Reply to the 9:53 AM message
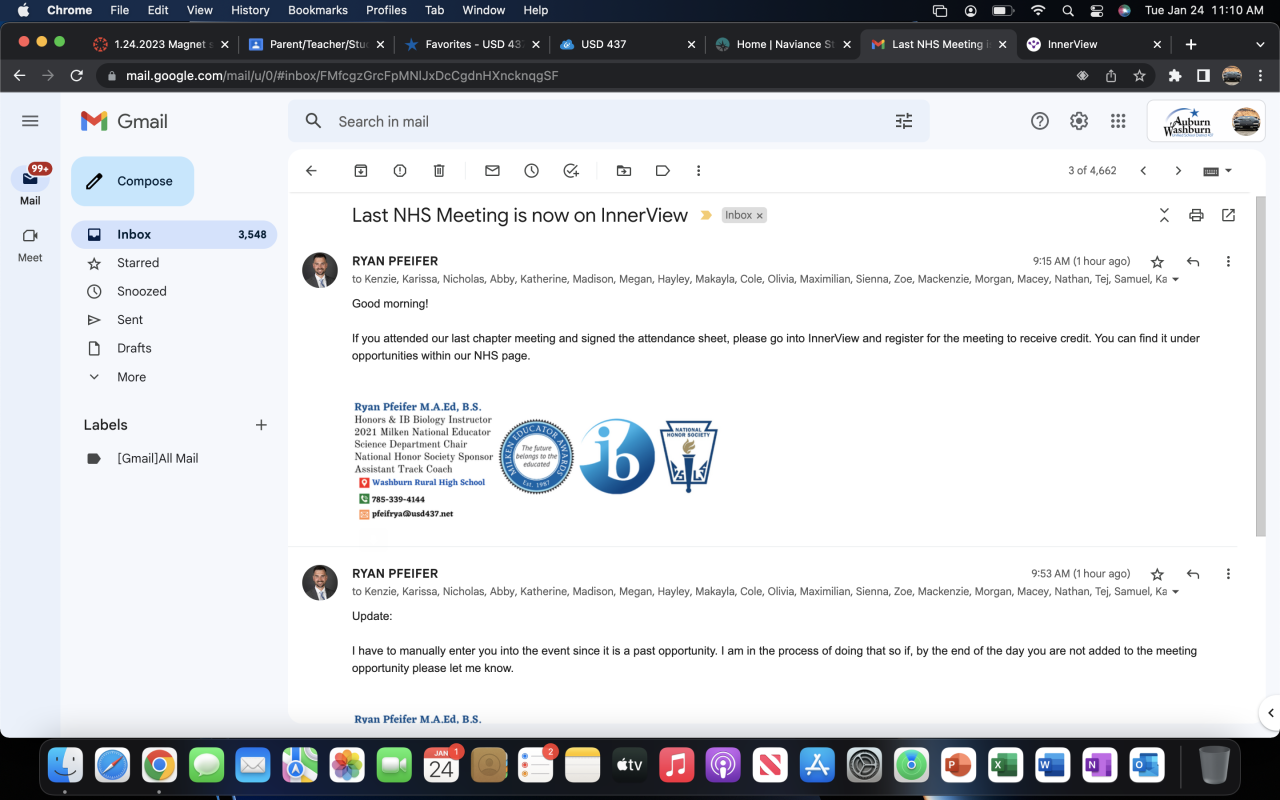The width and height of the screenshot is (1280, 800). [1193, 574]
